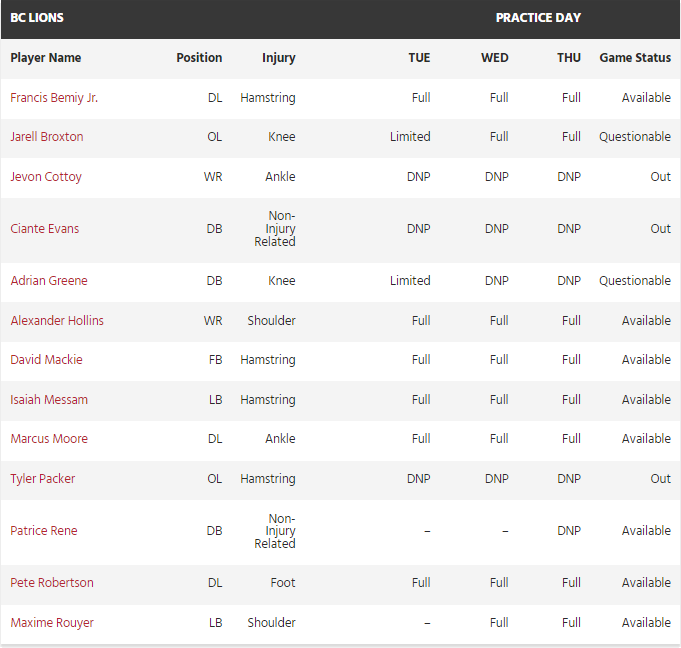Image resolution: width=681 pixels, height=648 pixels.
Task: Open Alexander Hollins player link
Action: pyautogui.click(x=57, y=321)
